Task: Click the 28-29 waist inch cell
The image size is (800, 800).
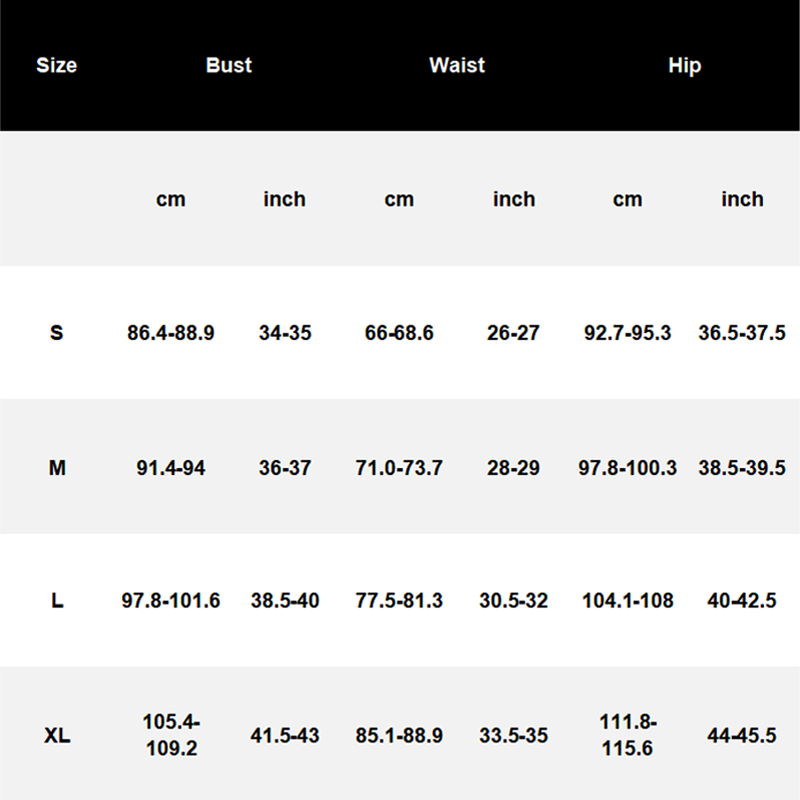Action: (x=513, y=467)
